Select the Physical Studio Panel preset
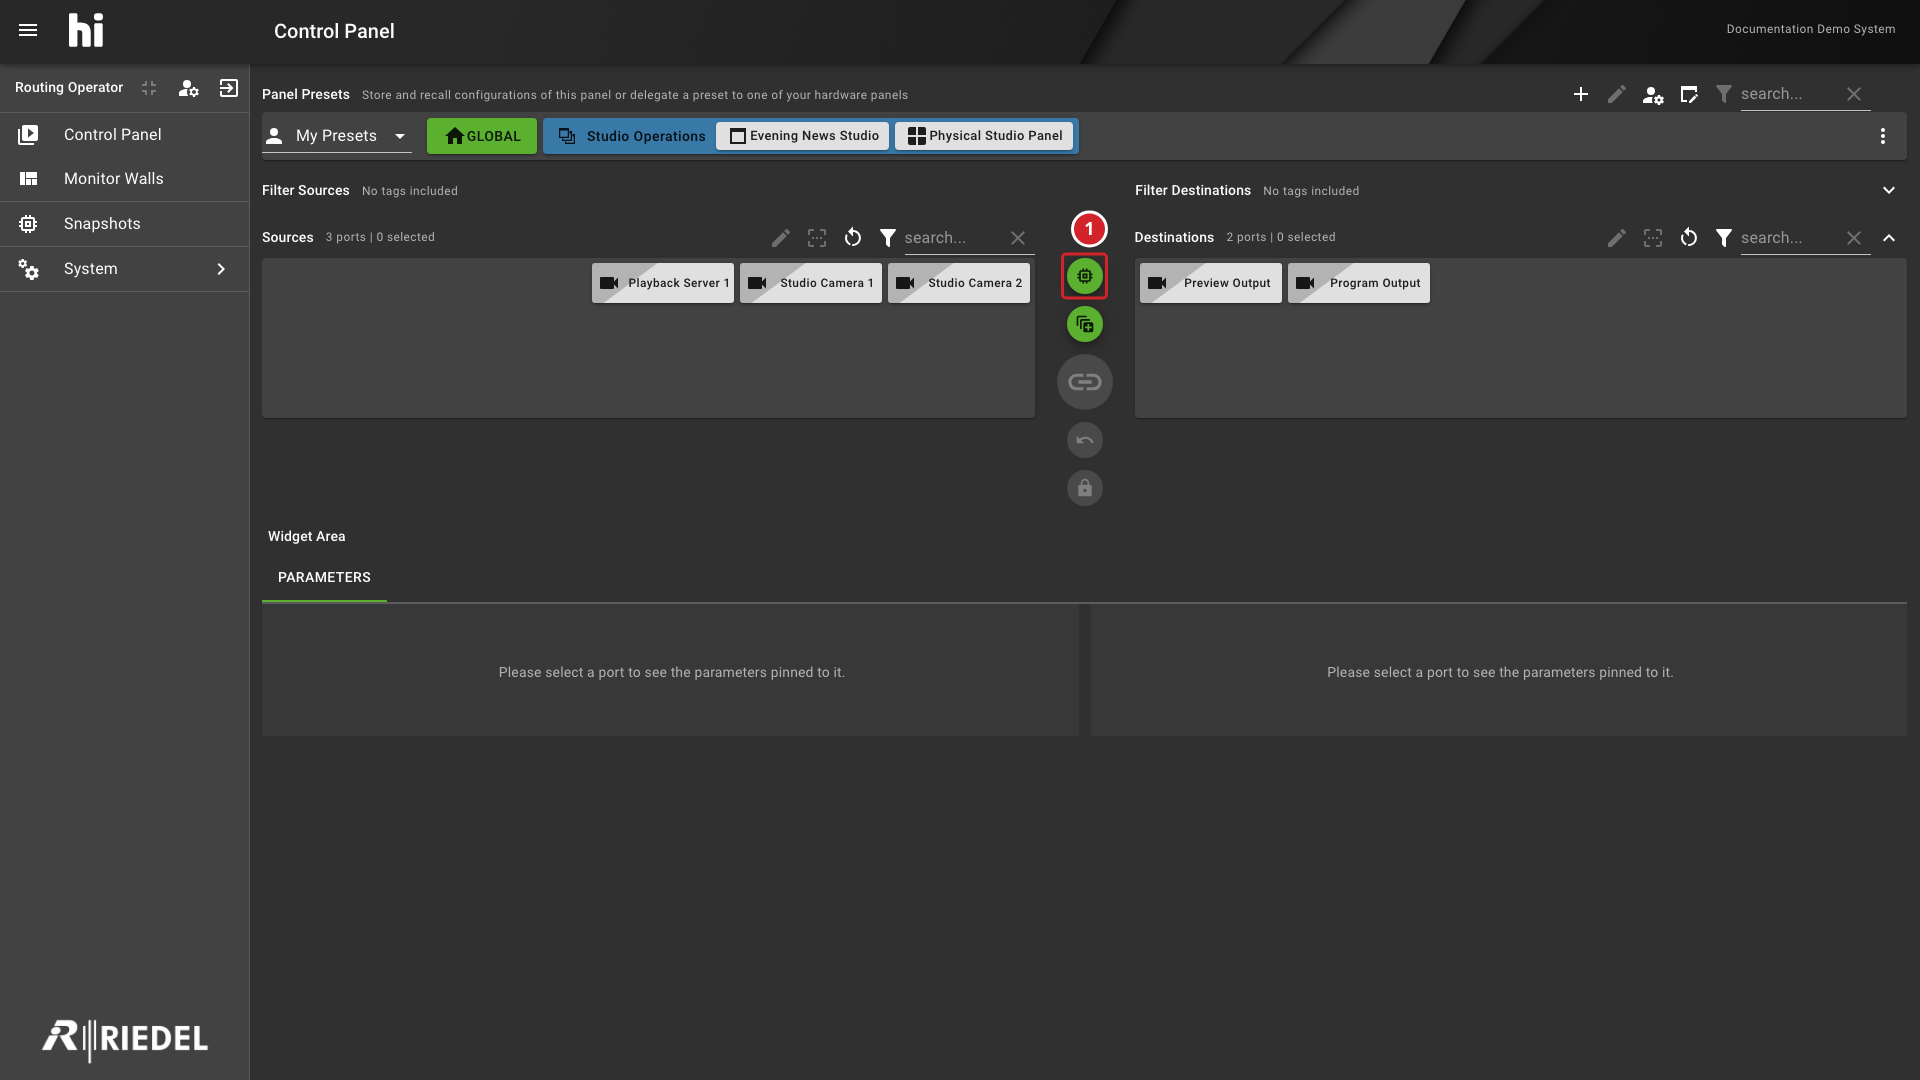1920x1080 pixels. click(x=984, y=136)
